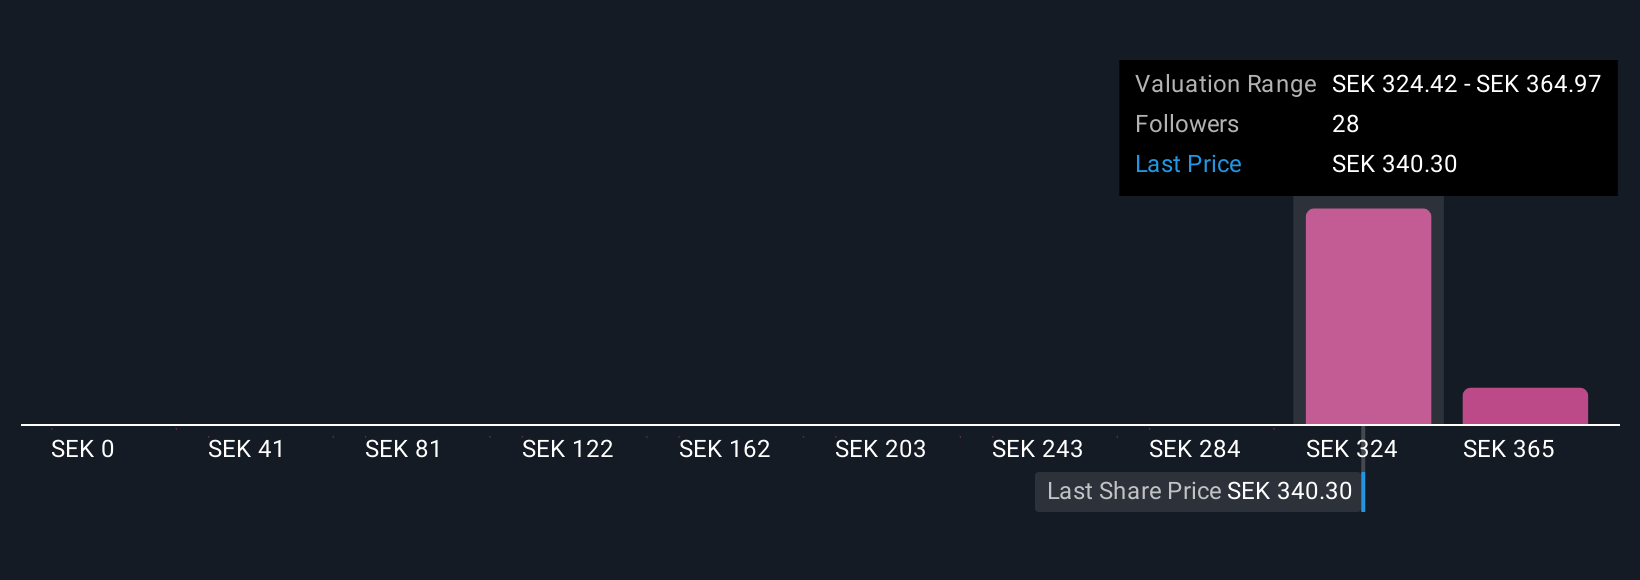Image resolution: width=1640 pixels, height=580 pixels.
Task: Click the Followers label in tooltip
Action: coord(1187,124)
